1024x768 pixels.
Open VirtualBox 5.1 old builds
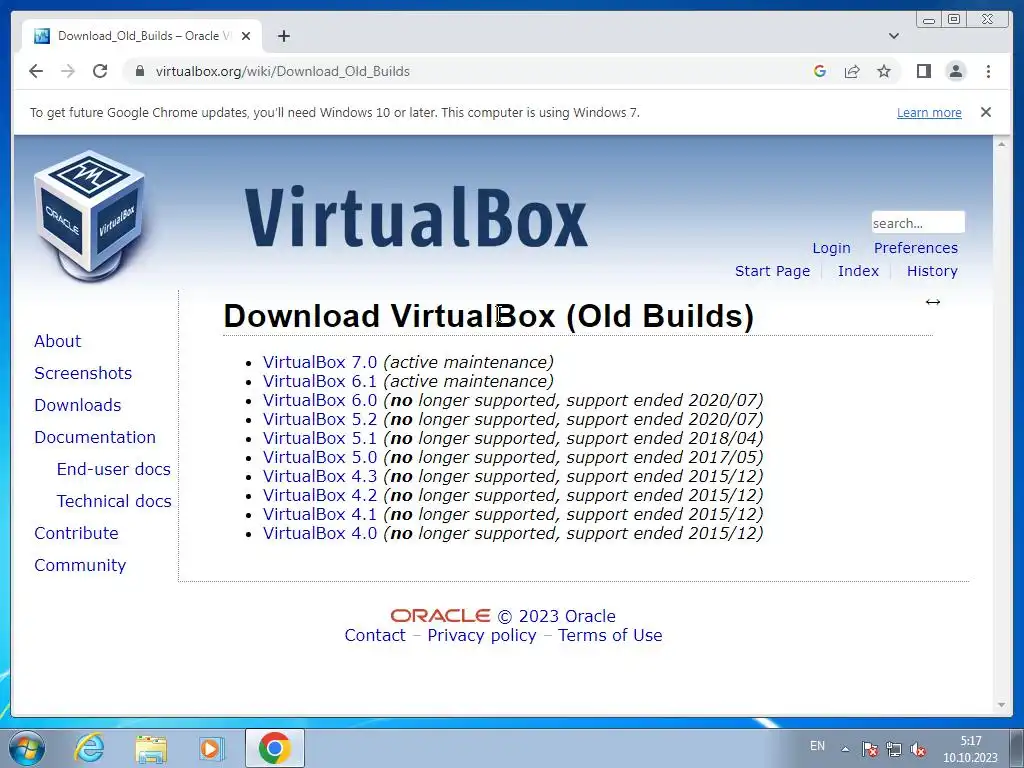(x=320, y=438)
